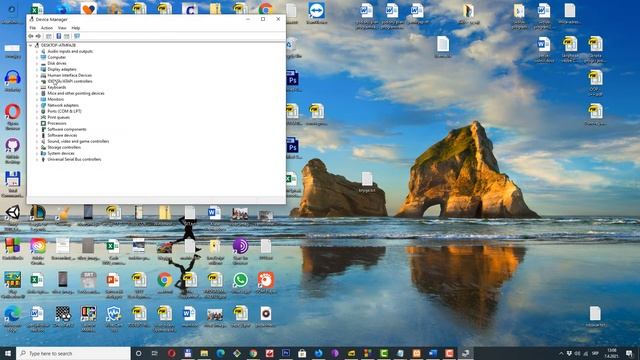Open the View menu
640x360 pixels.
pyautogui.click(x=62, y=28)
